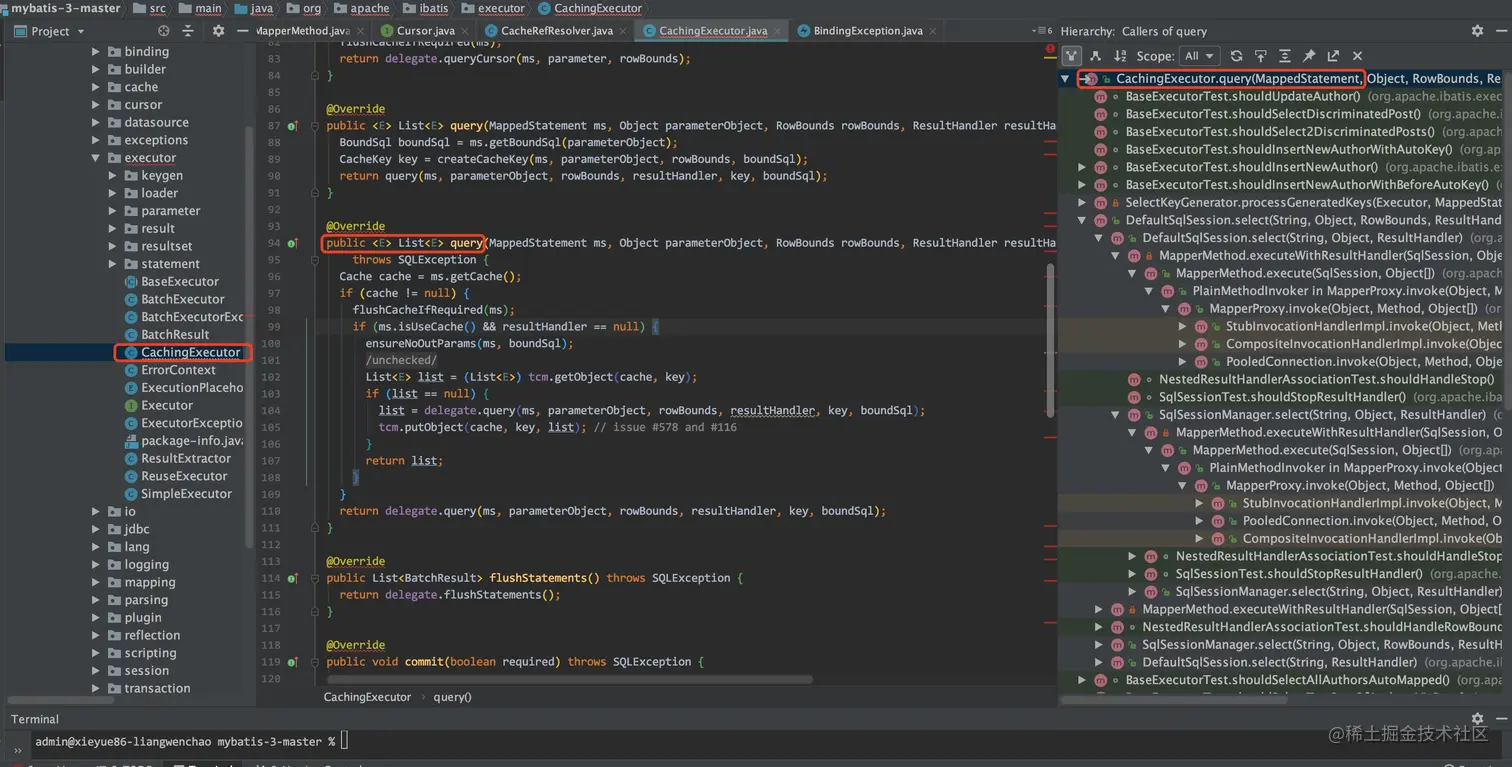Expand the builder folder
This screenshot has width=1512, height=767.
pyautogui.click(x=96, y=70)
